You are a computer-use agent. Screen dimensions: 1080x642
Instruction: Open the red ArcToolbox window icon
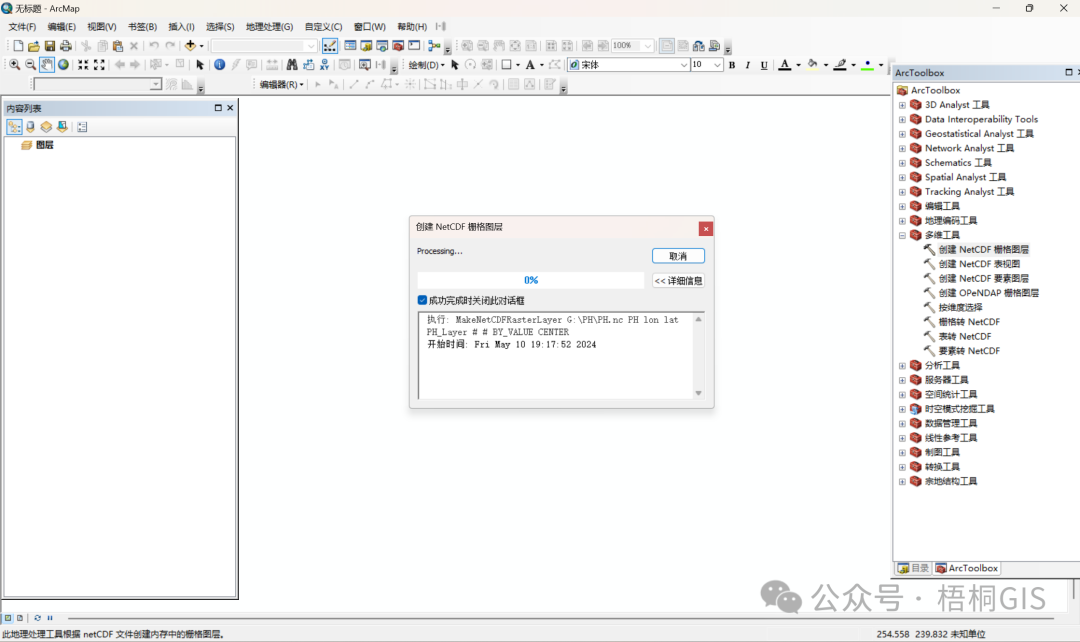pos(397,46)
